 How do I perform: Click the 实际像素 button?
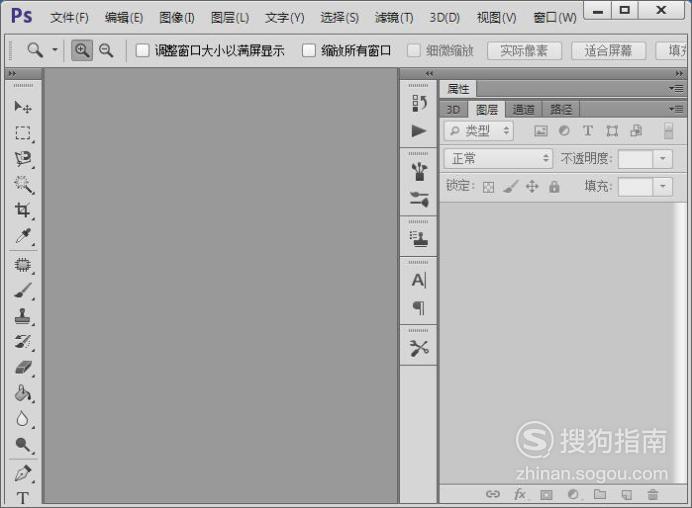coord(524,50)
